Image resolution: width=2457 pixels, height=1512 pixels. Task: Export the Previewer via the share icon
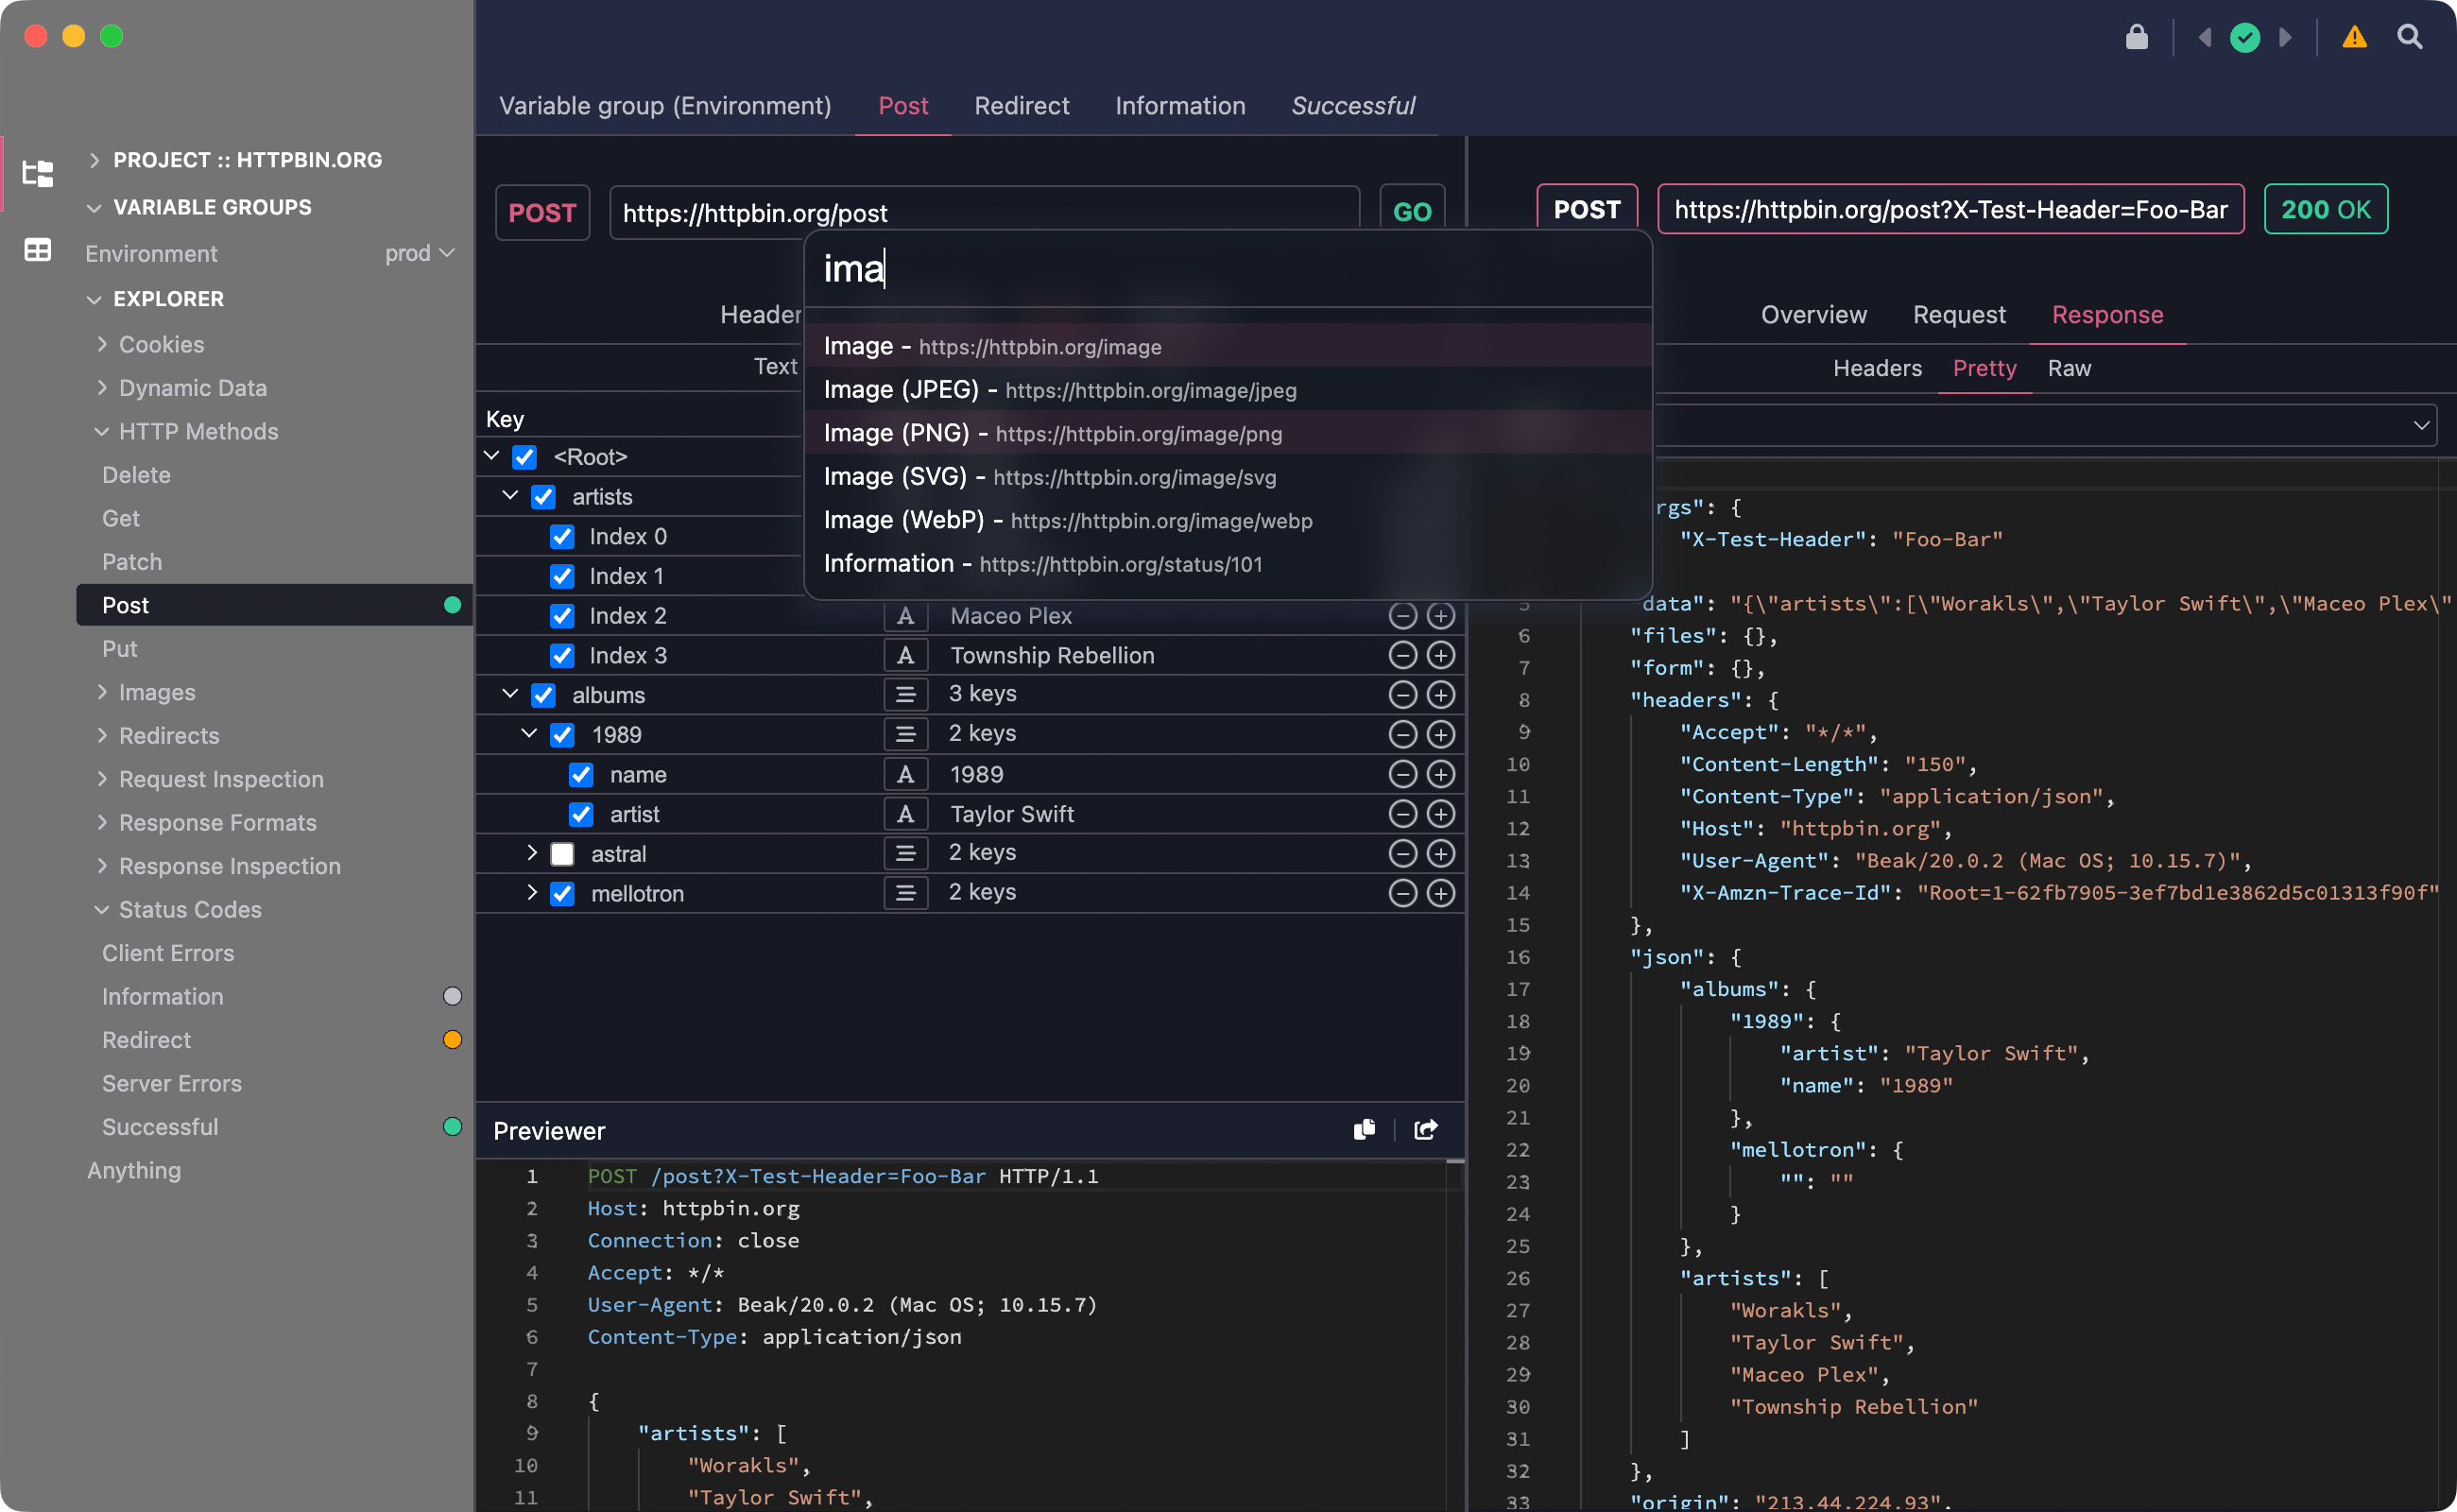point(1425,1129)
